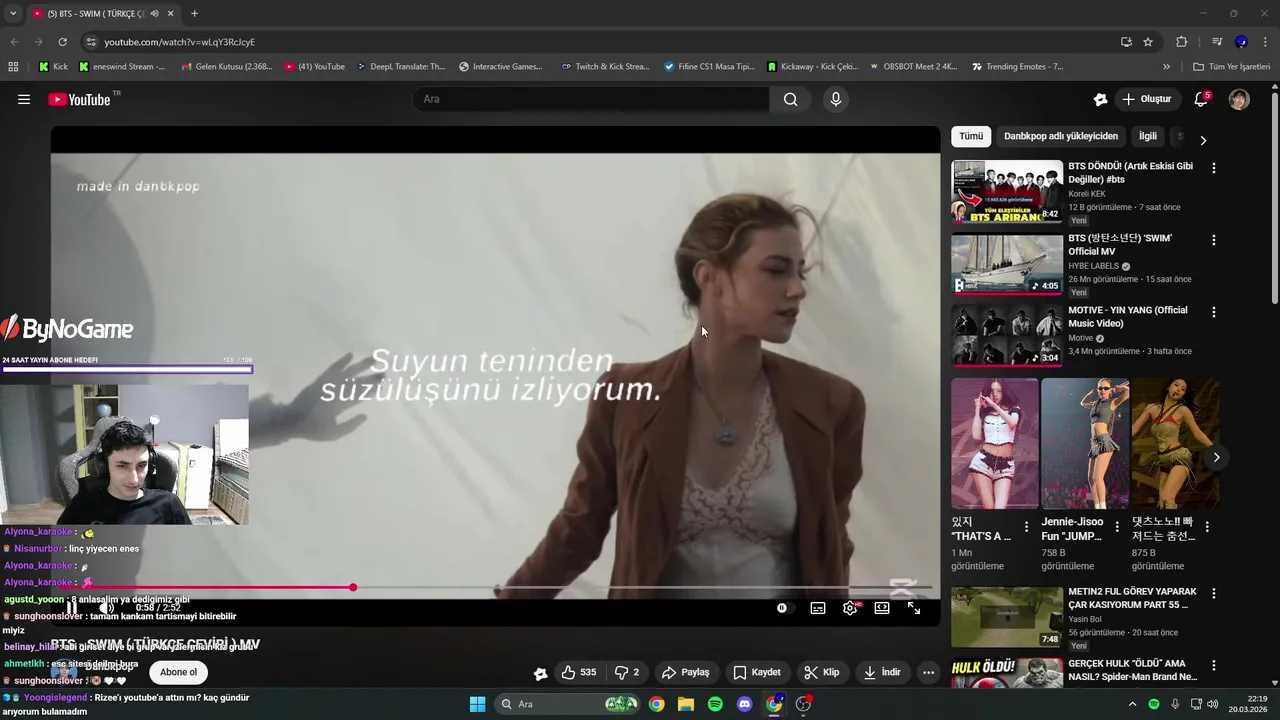Viewport: 1280px width, 720px height.
Task: Open options for BTS 'SWIM' Official MV
Action: tap(1214, 240)
